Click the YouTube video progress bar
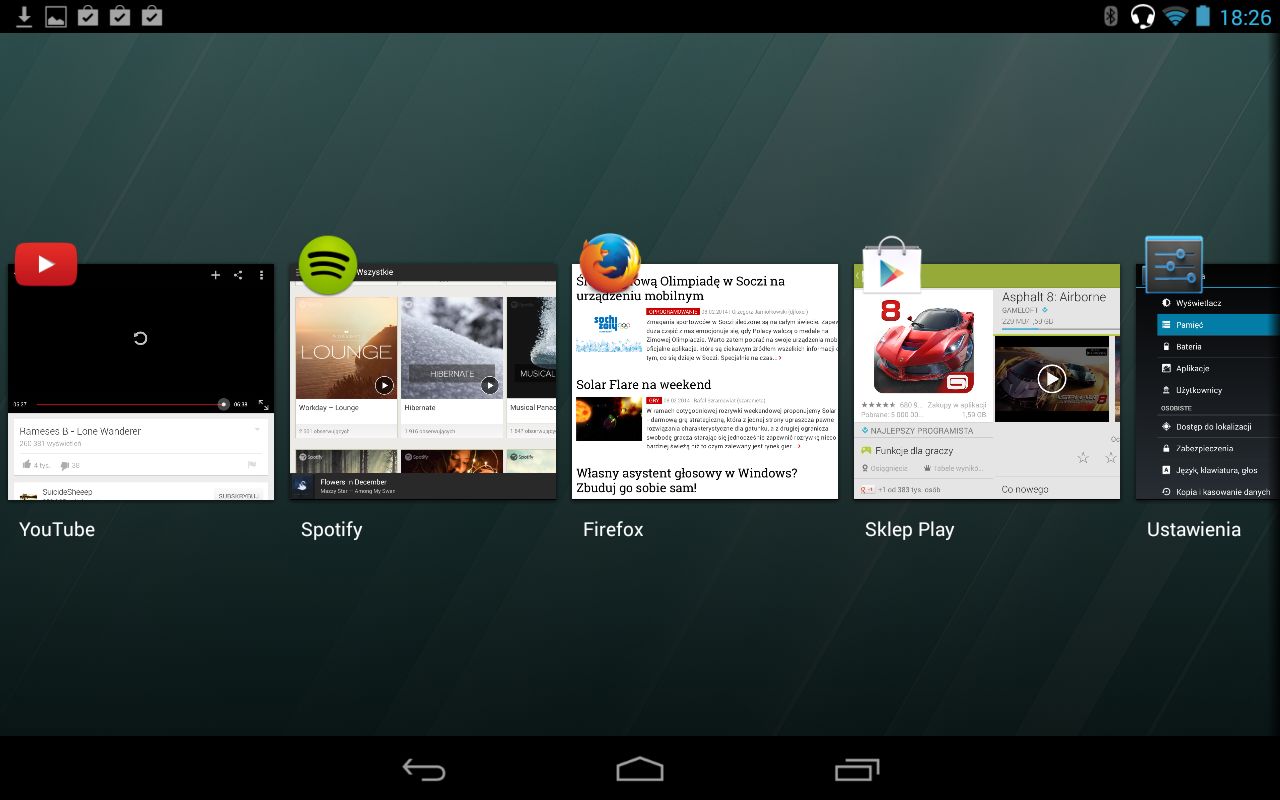This screenshot has height=800, width=1280. pos(132,404)
